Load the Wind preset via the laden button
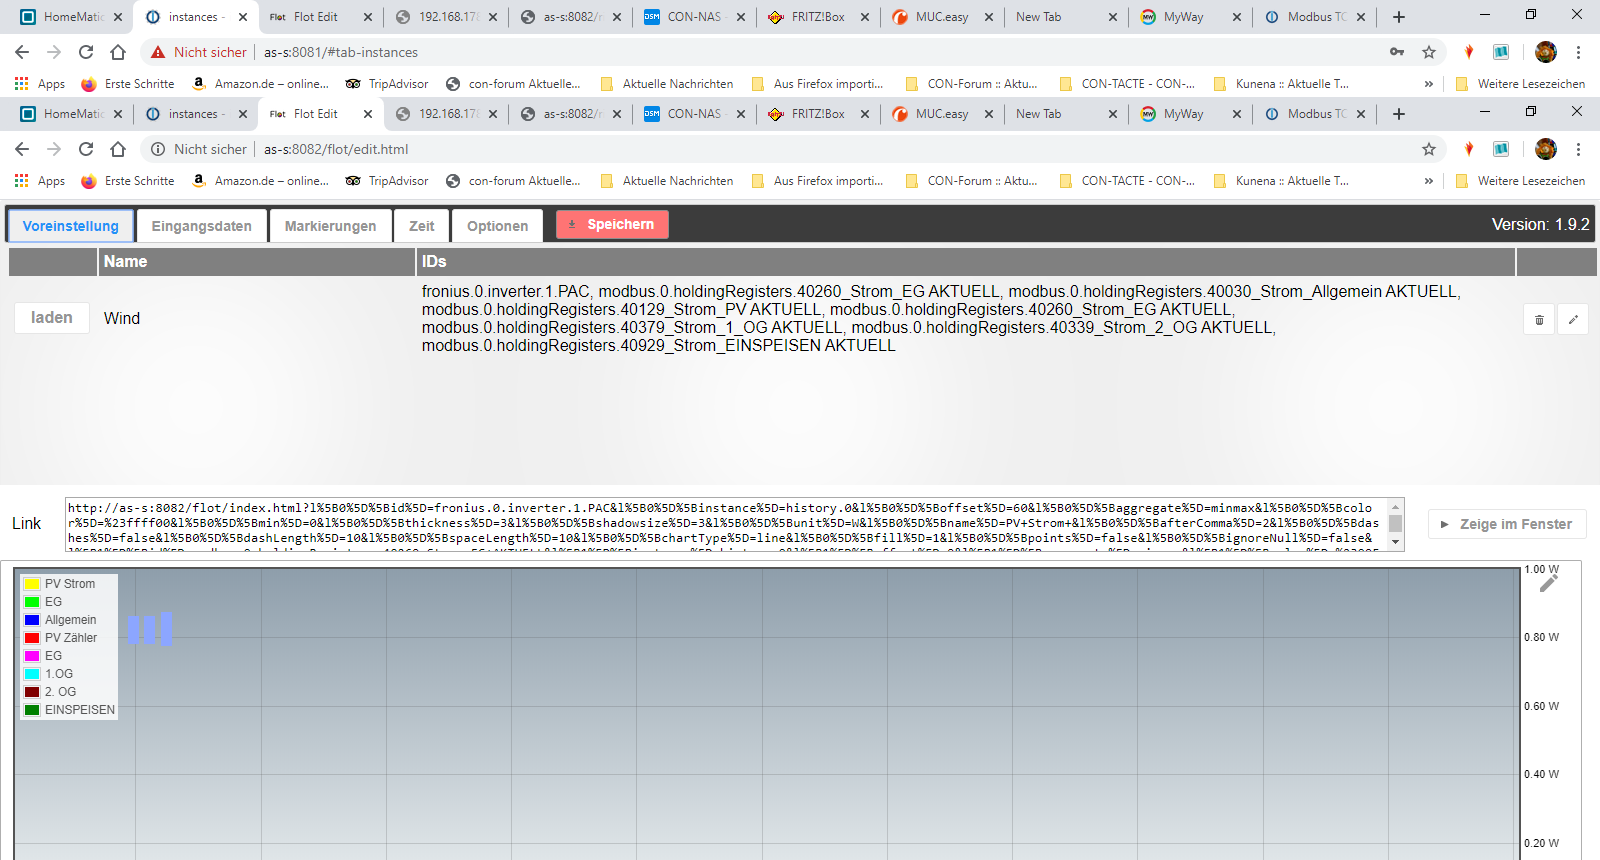This screenshot has width=1600, height=860. click(52, 318)
